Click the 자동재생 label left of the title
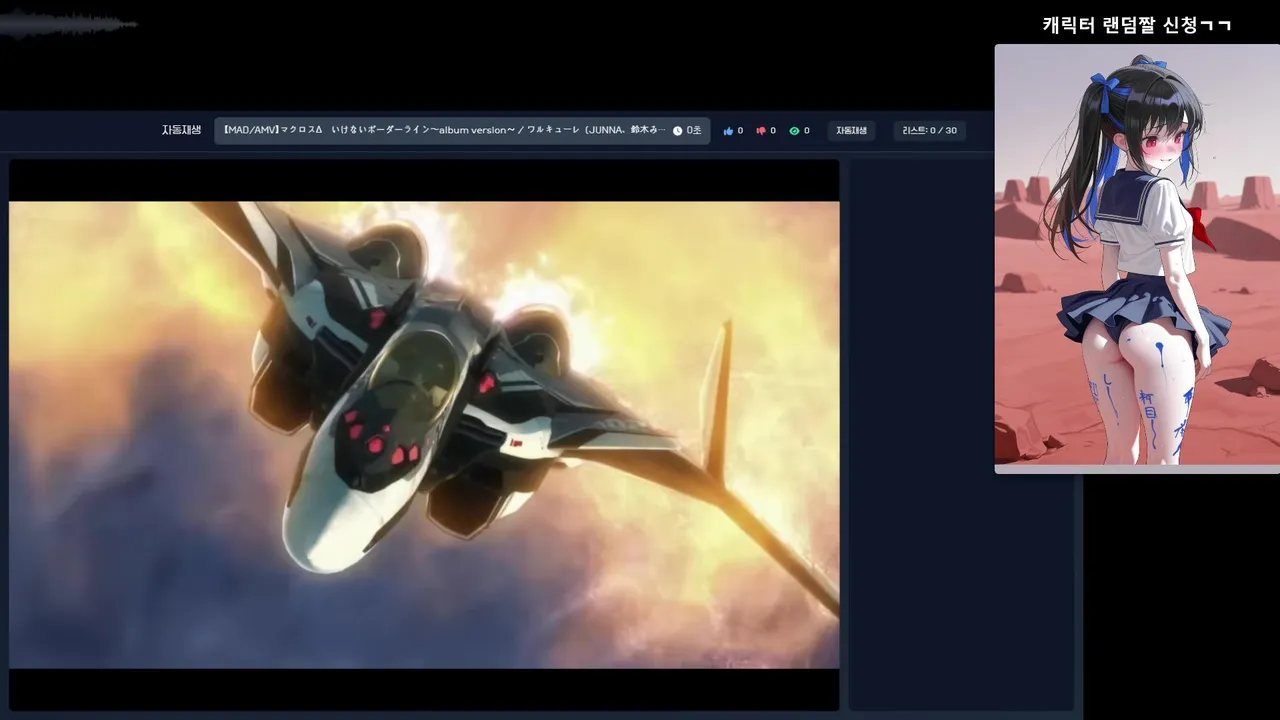Viewport: 1280px width, 720px height. click(x=181, y=130)
